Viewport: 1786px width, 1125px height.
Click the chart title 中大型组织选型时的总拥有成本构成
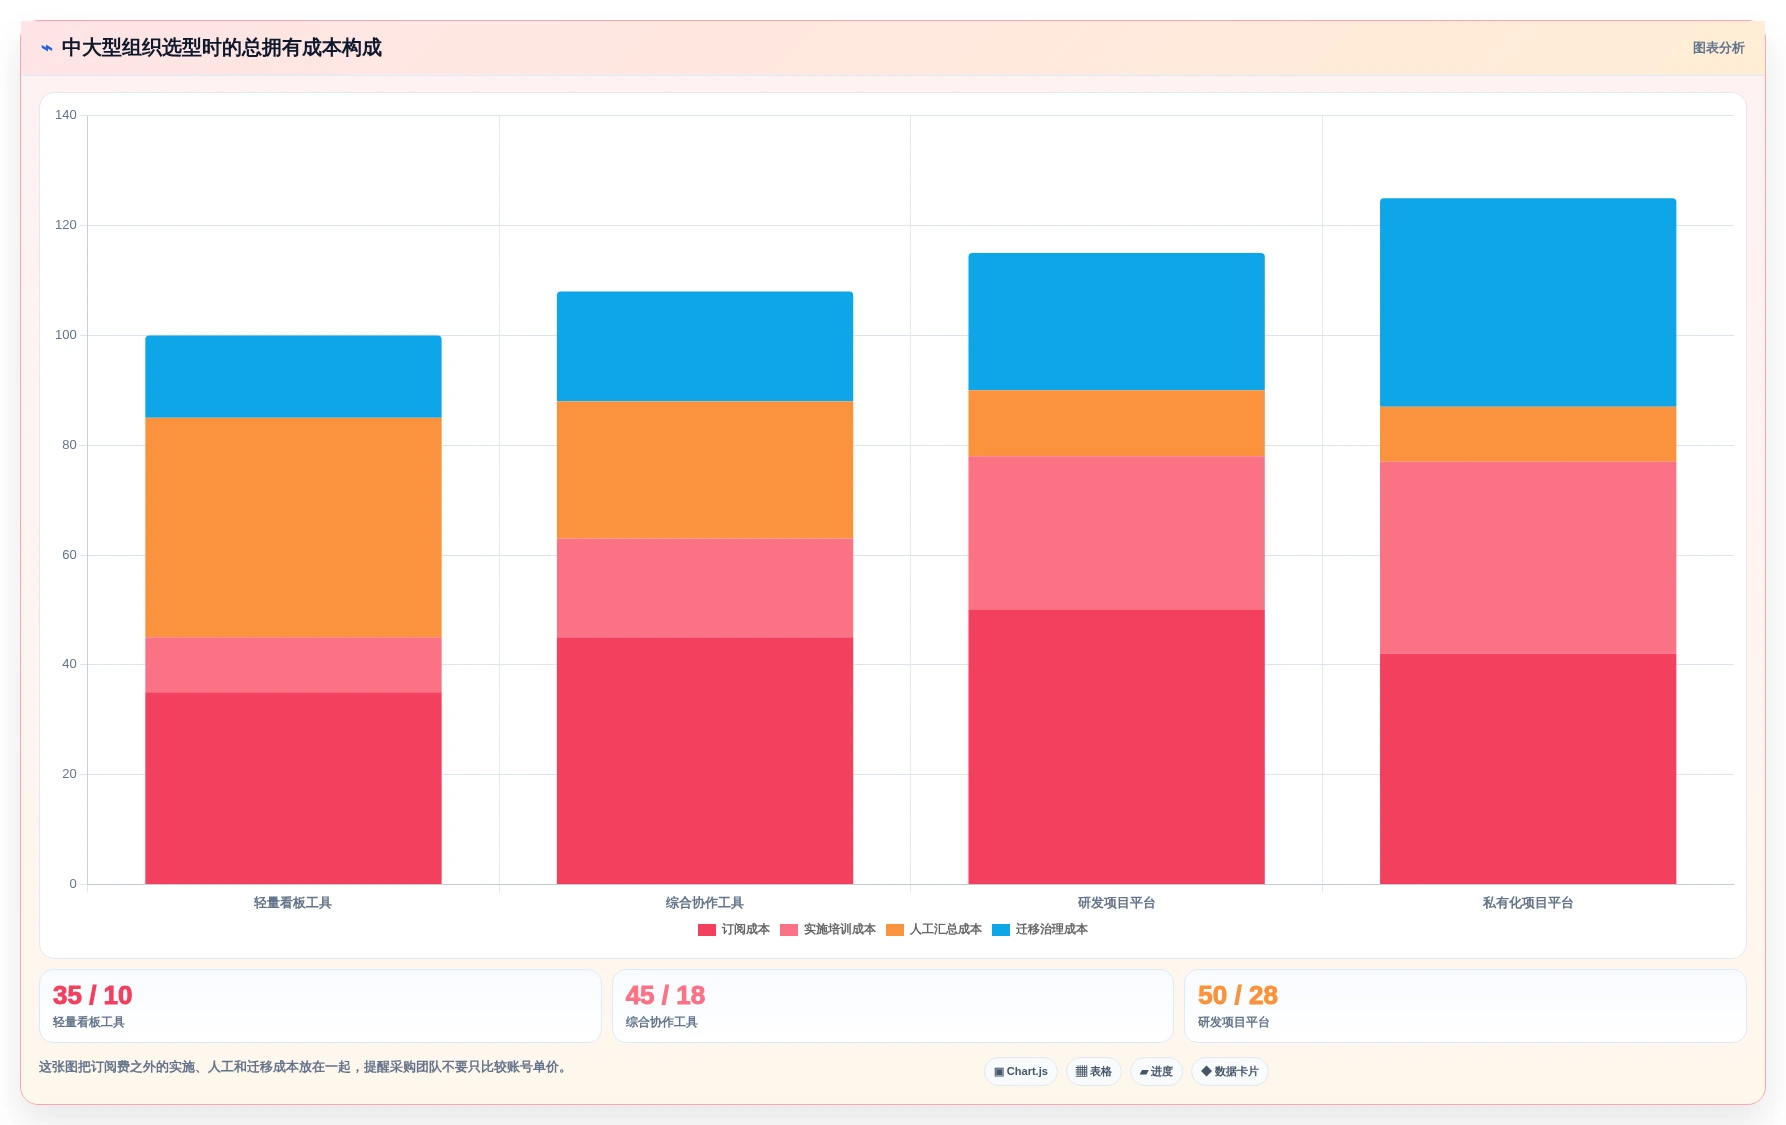(x=221, y=48)
